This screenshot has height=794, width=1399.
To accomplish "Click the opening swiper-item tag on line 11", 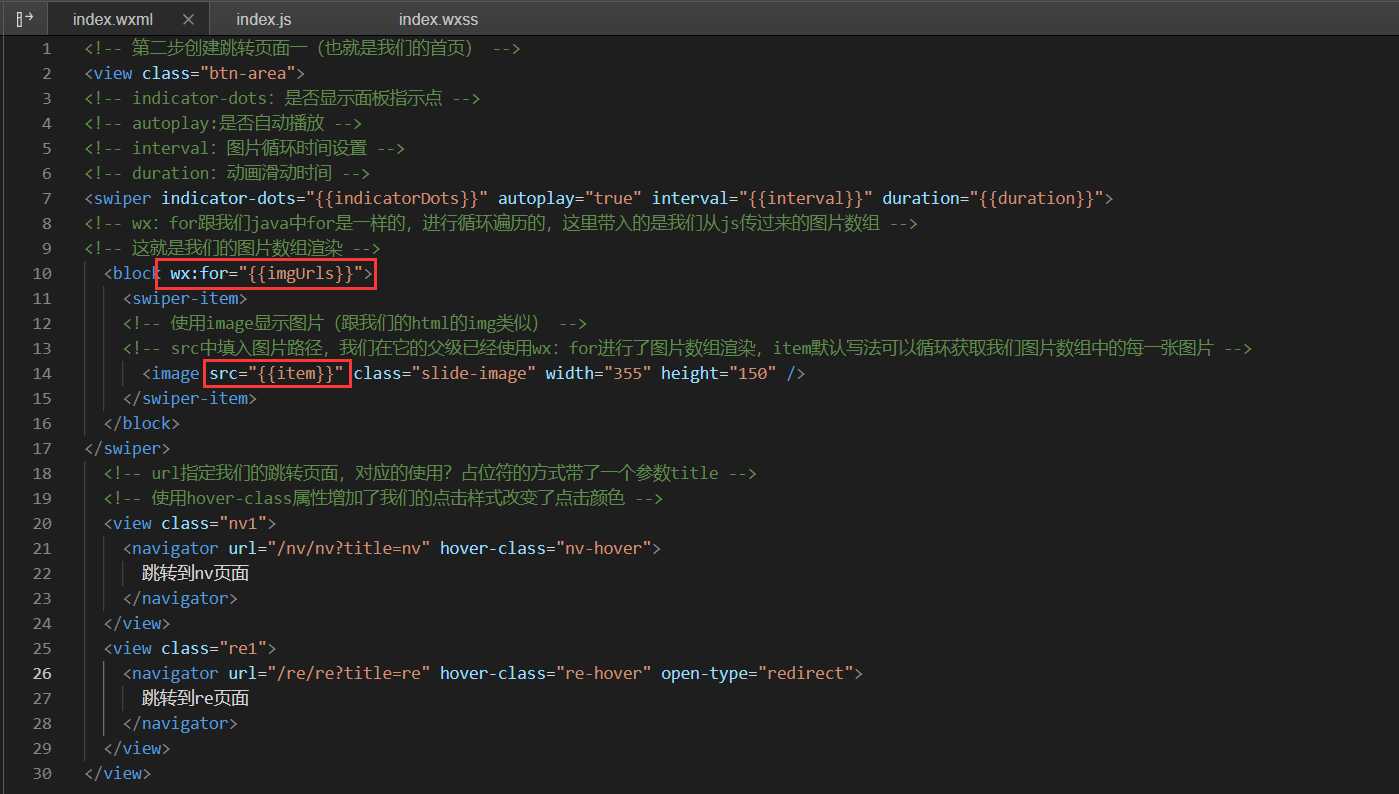I will [x=185, y=298].
